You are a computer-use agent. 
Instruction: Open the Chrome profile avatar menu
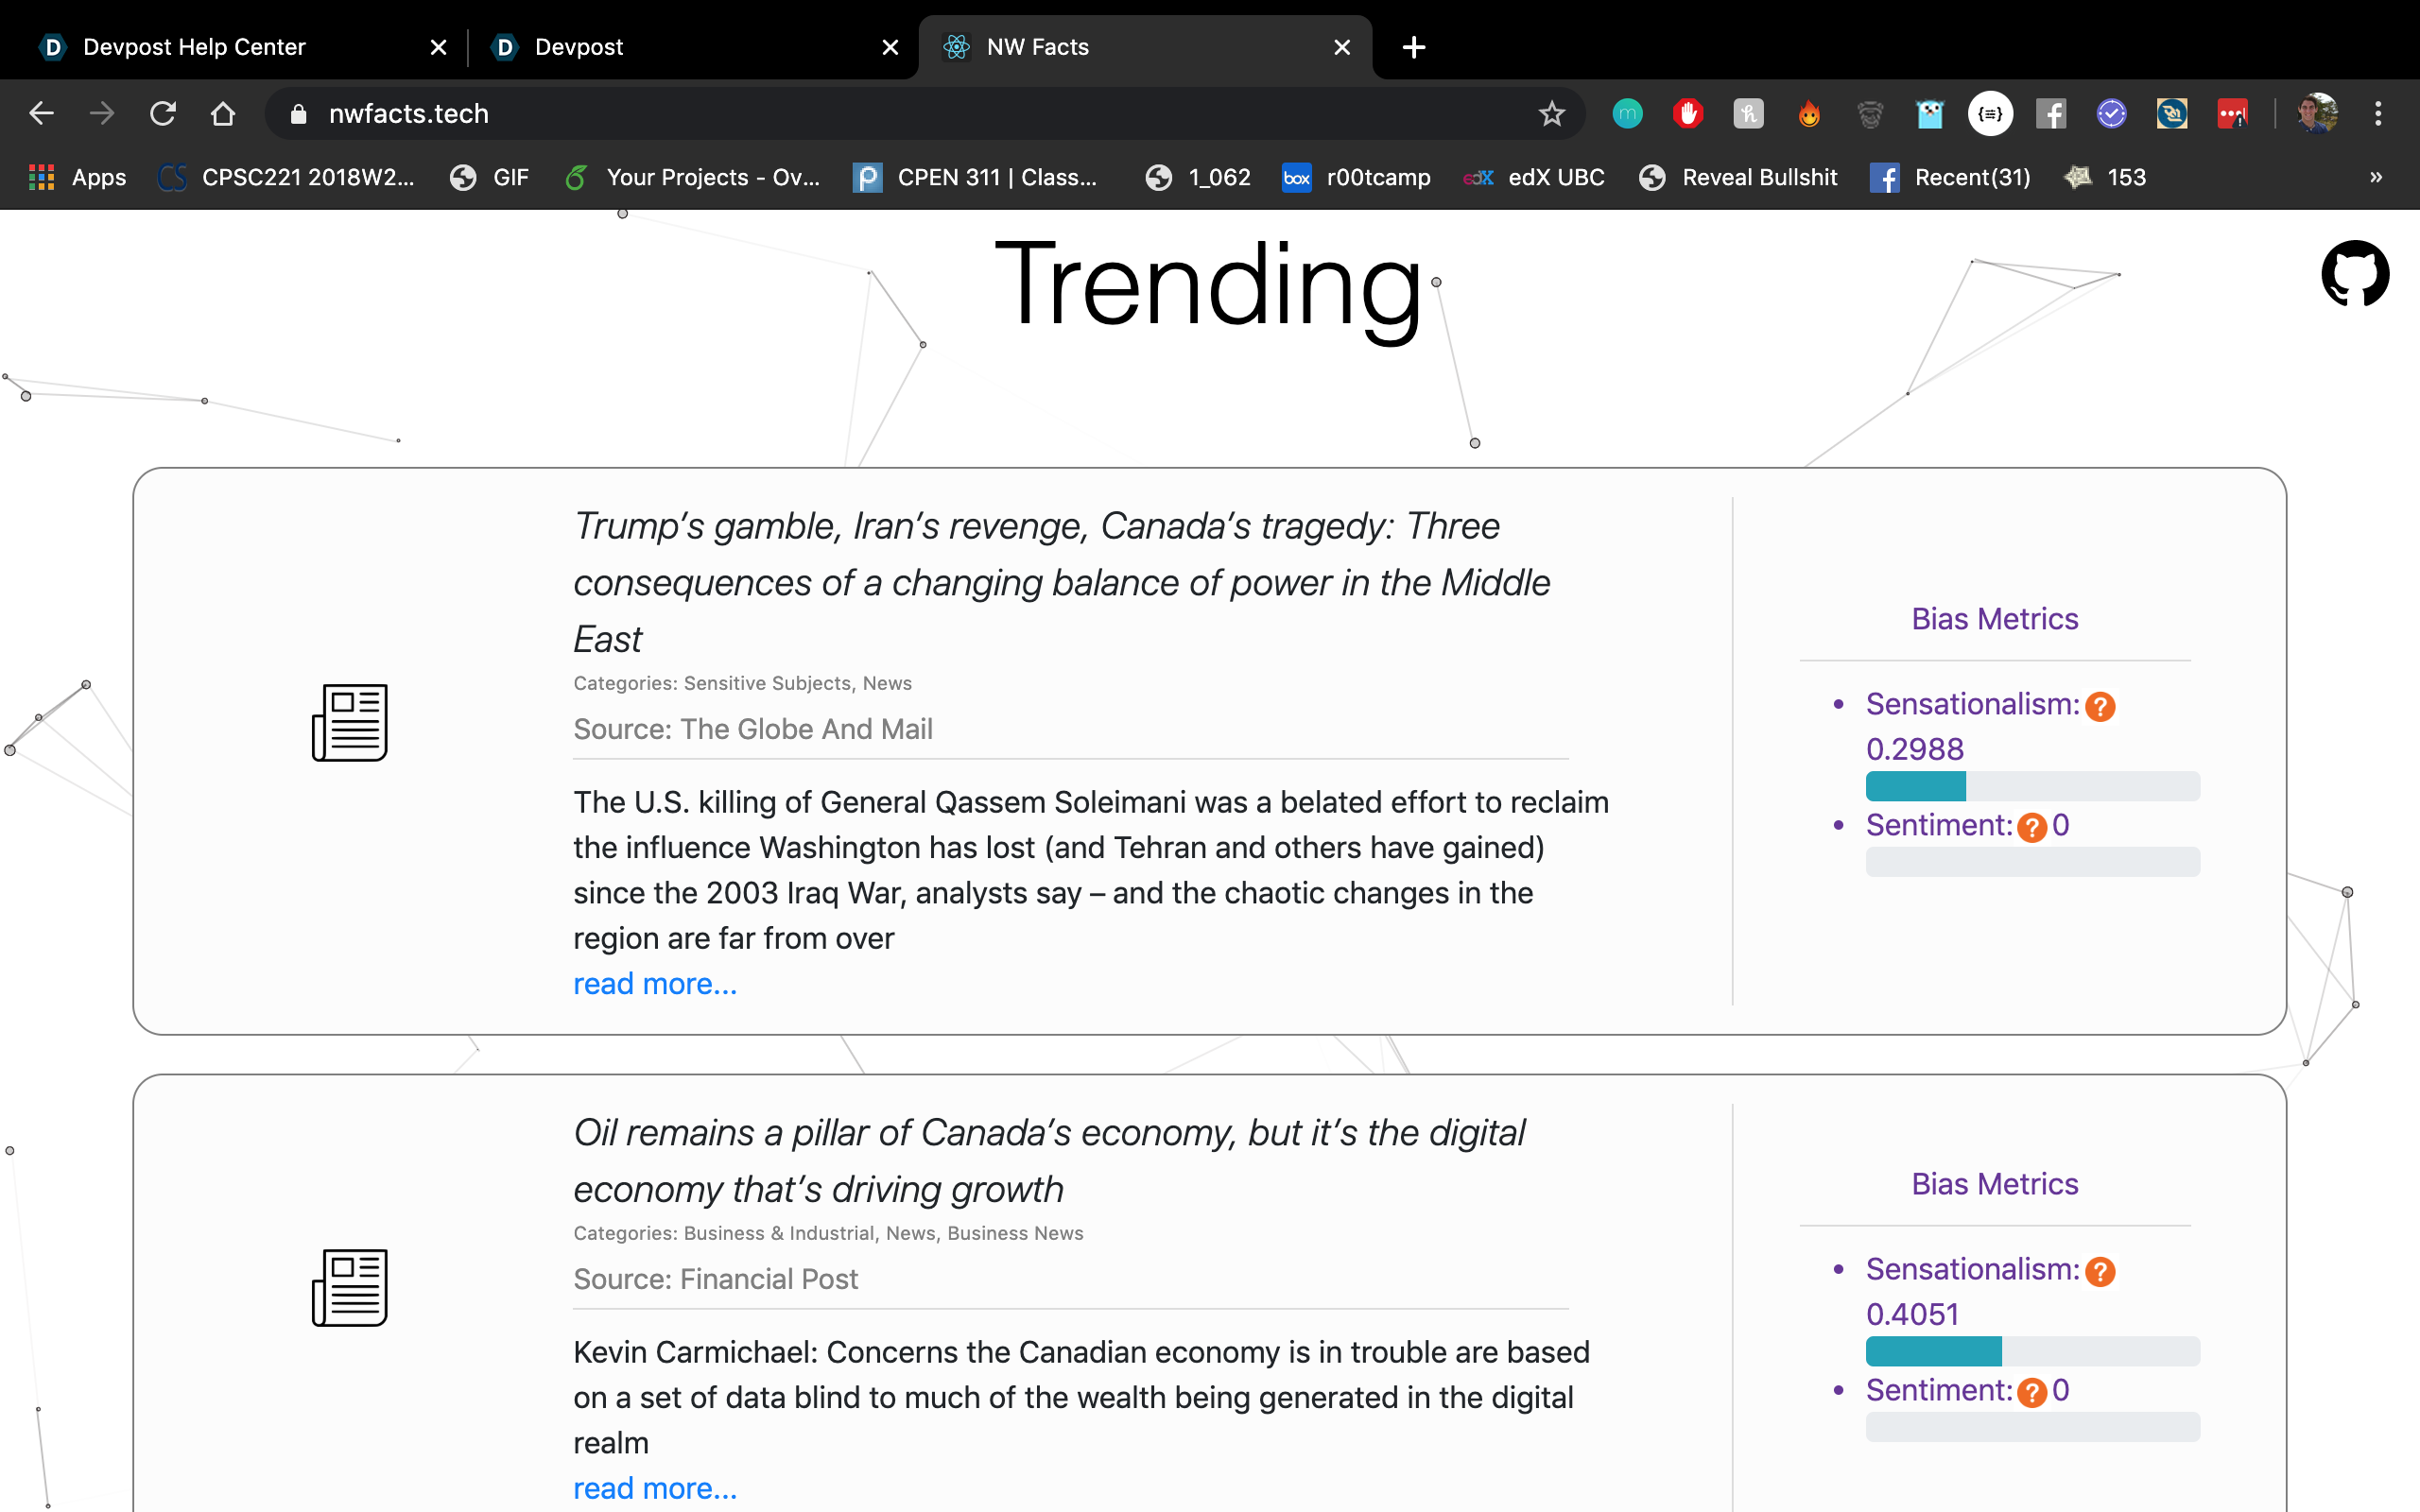[2317, 114]
